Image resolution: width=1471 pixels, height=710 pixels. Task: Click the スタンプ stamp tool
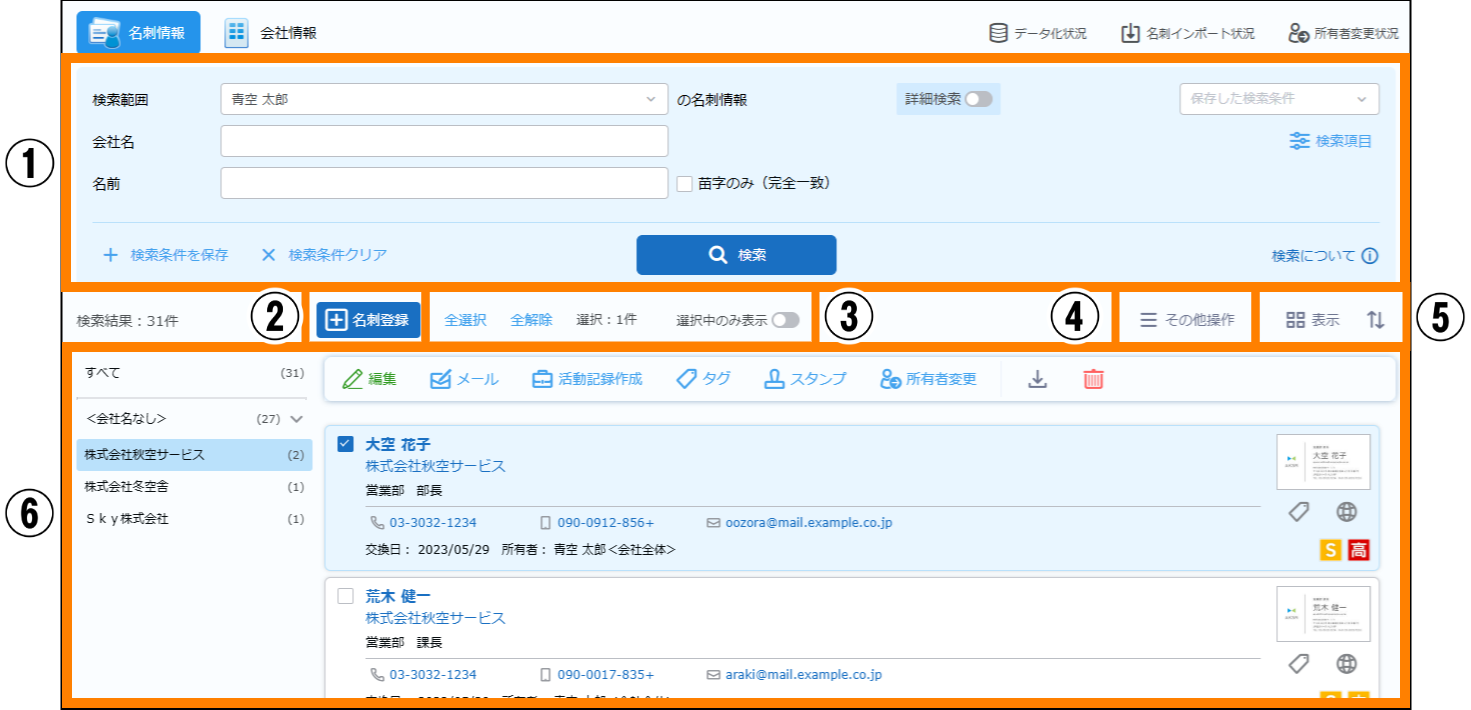coord(806,379)
